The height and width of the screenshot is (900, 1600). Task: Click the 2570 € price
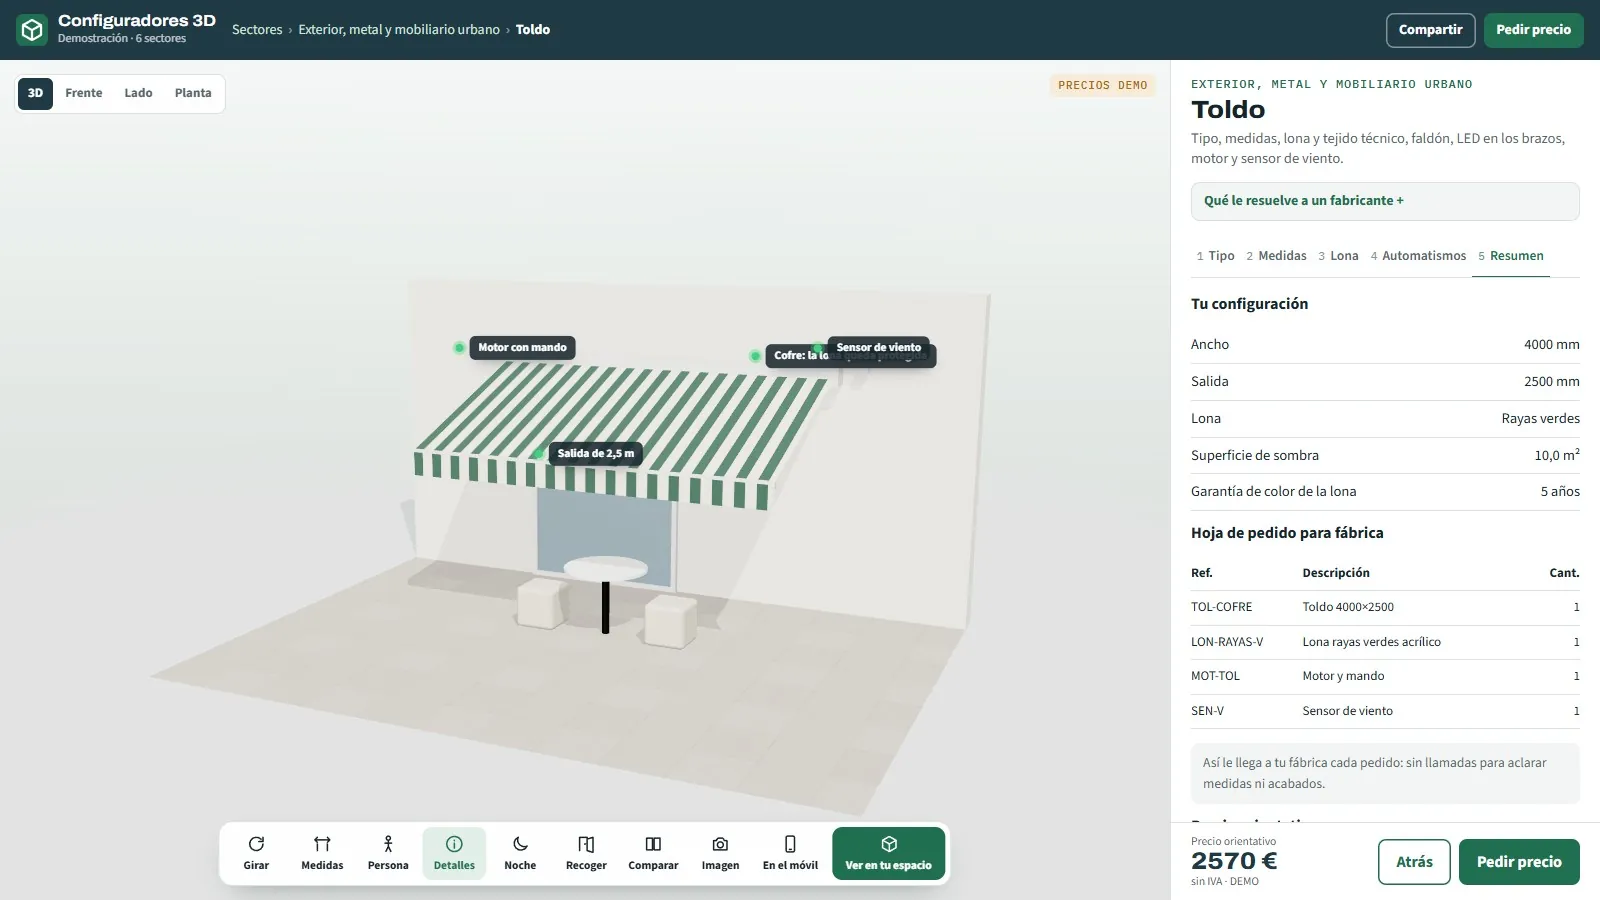coord(1234,861)
